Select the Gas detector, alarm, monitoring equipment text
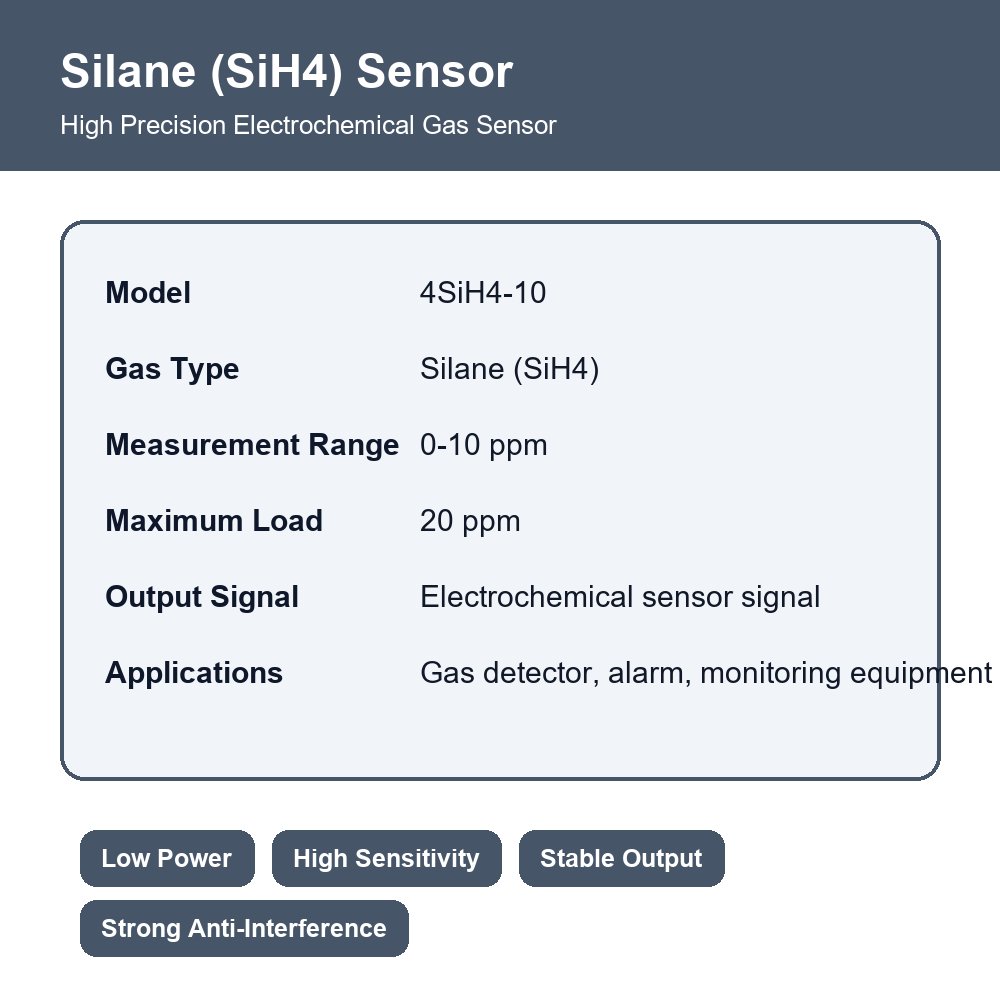 (x=706, y=673)
